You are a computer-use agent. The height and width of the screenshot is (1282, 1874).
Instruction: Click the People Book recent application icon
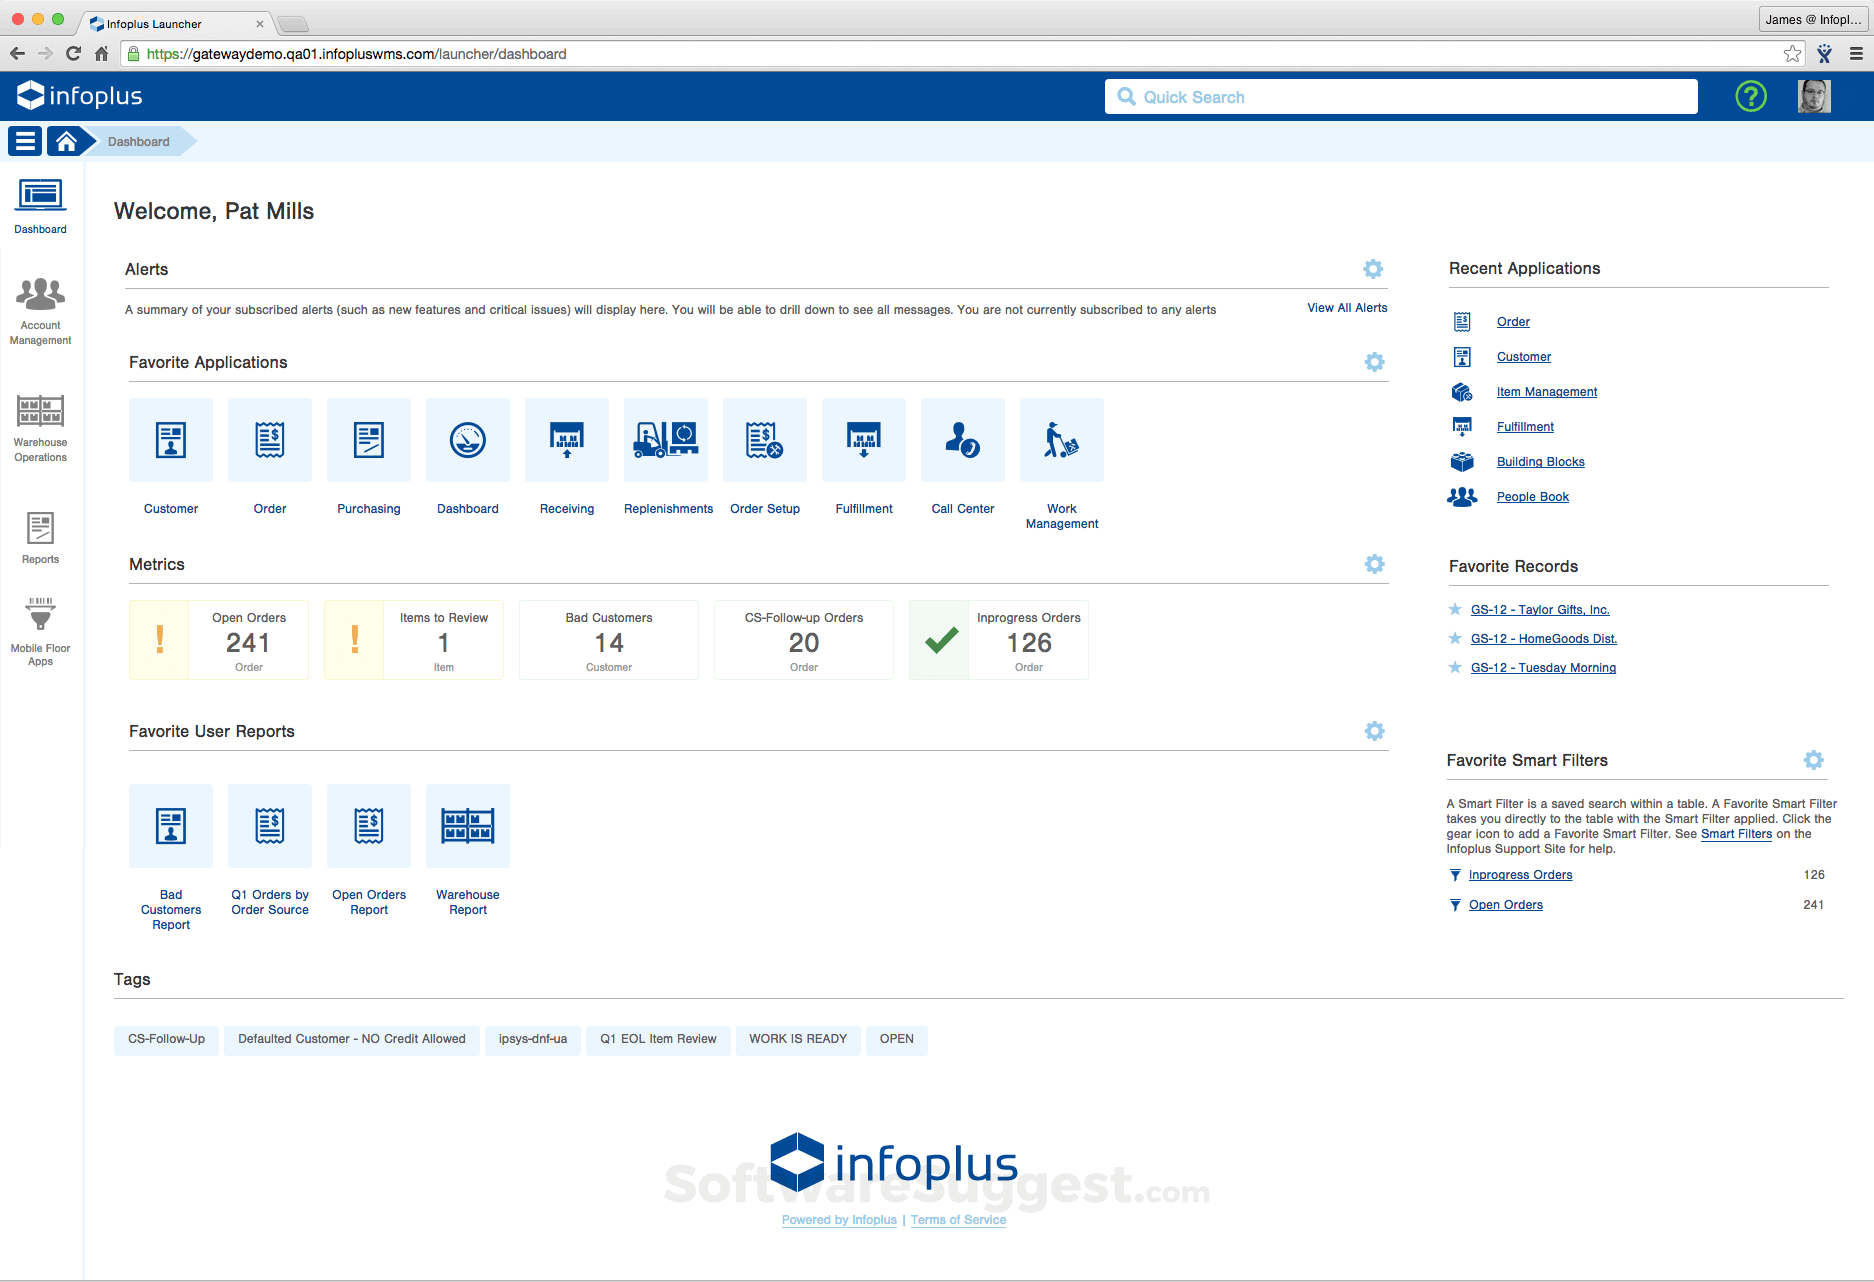pos(1462,496)
